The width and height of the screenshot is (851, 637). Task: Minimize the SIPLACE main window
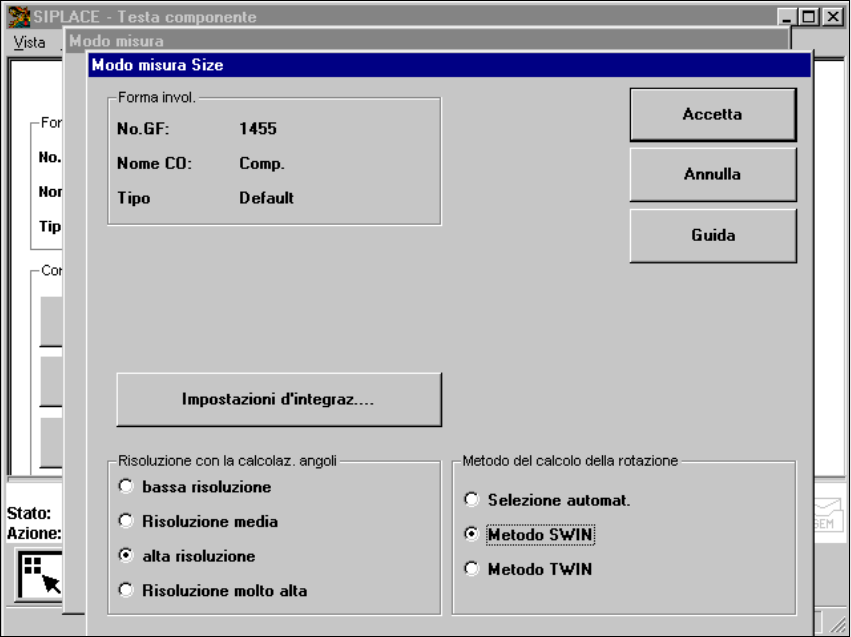tap(787, 17)
